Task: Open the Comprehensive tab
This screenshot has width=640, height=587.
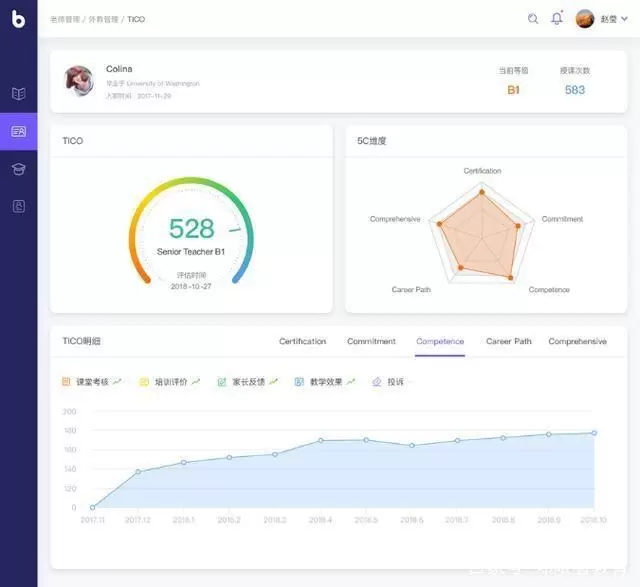Action: pyautogui.click(x=577, y=342)
